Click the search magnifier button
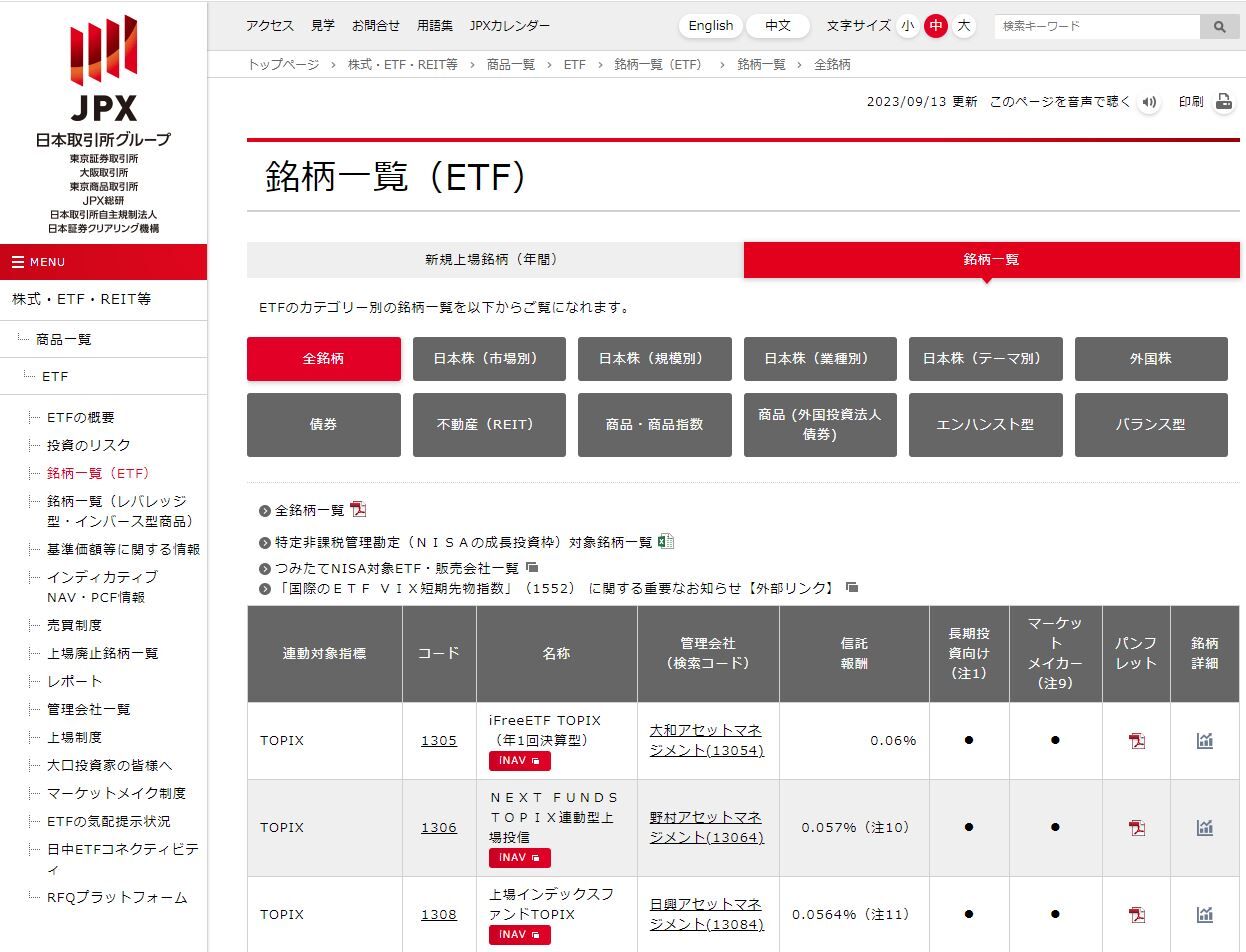This screenshot has width=1246, height=952. (x=1219, y=27)
